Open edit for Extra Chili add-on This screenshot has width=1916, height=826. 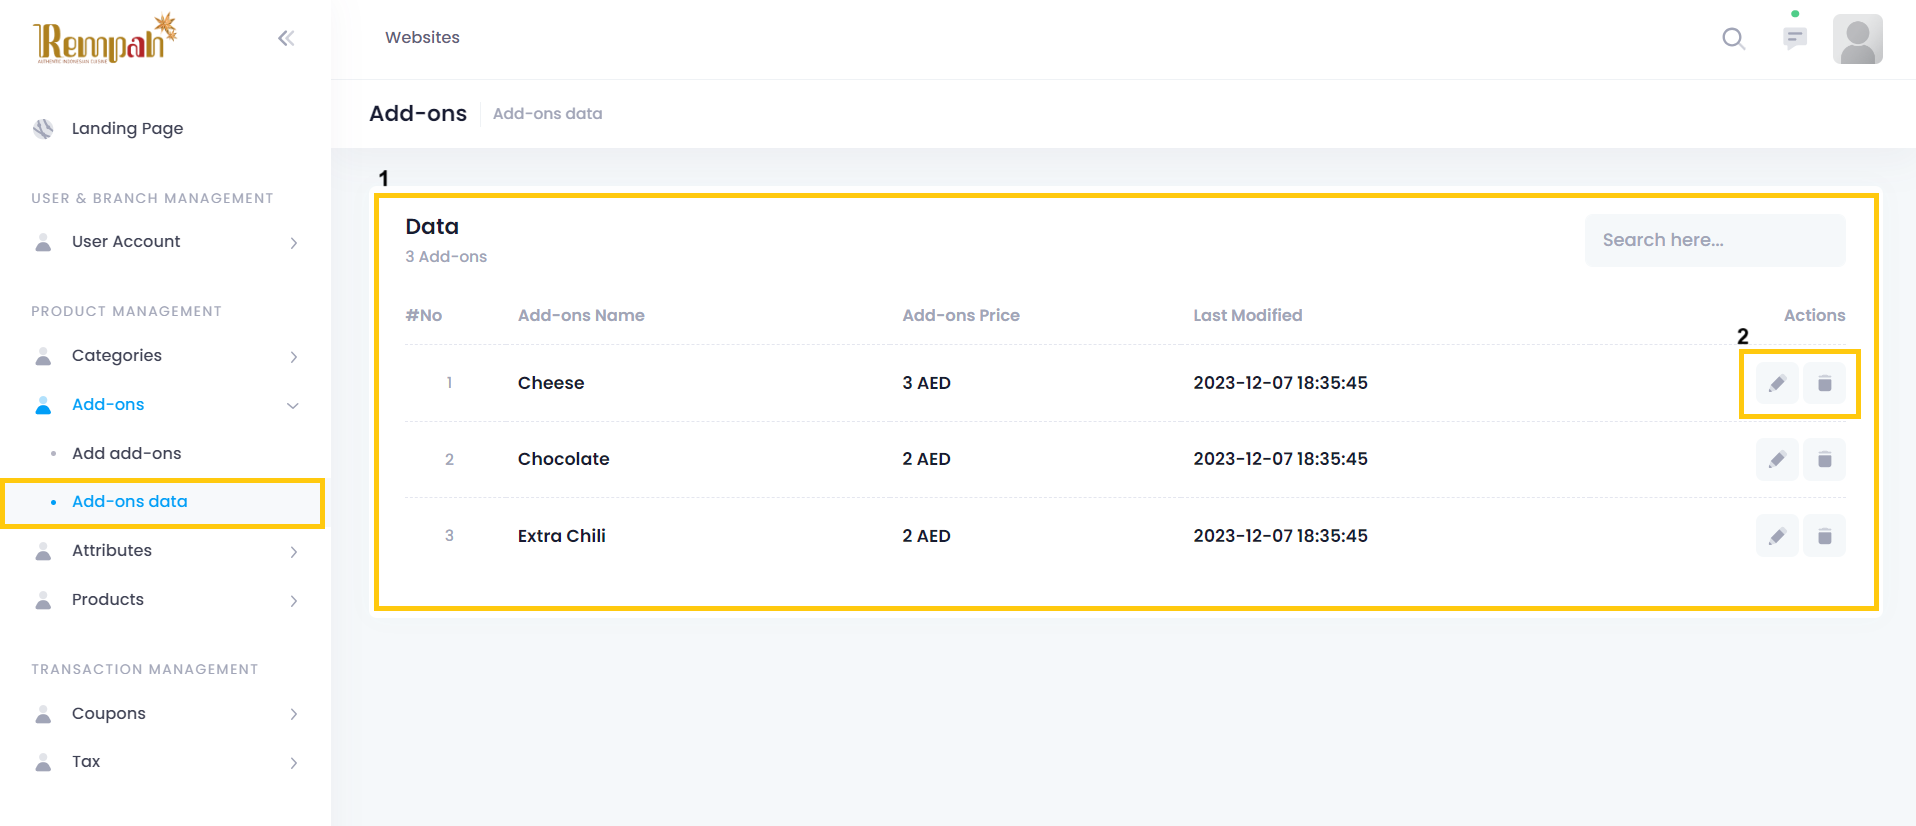point(1777,537)
